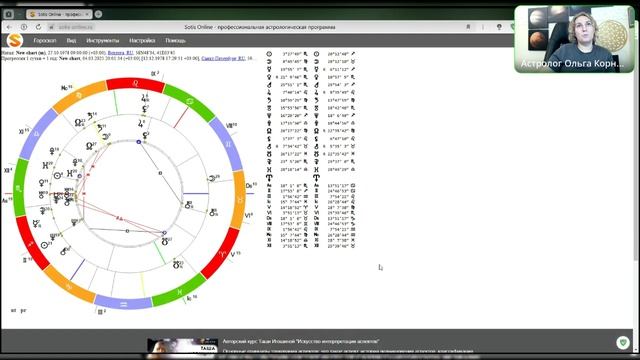The height and width of the screenshot is (360, 640).
Task: Click the Jupiter glyph below the Leo segment
Action: [x=144, y=98]
